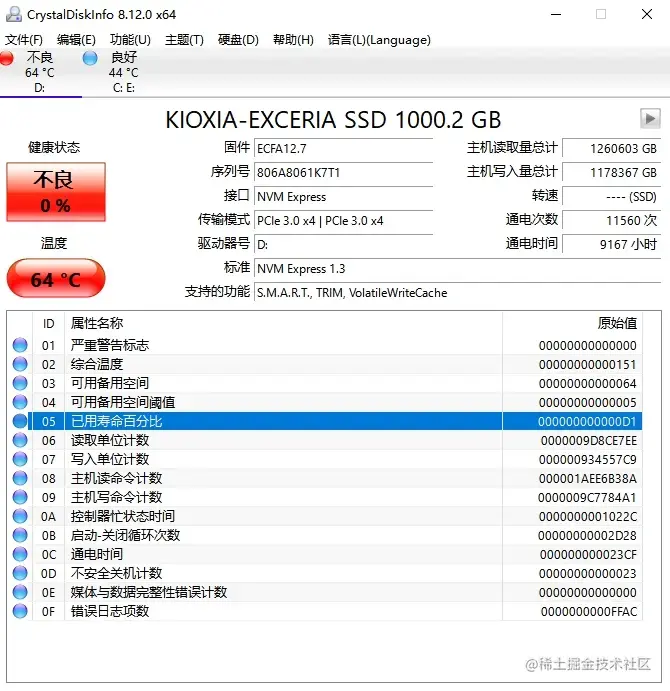Click the status dot for row 0D 不安全关机计数
The width and height of the screenshot is (670, 691).
coord(20,573)
